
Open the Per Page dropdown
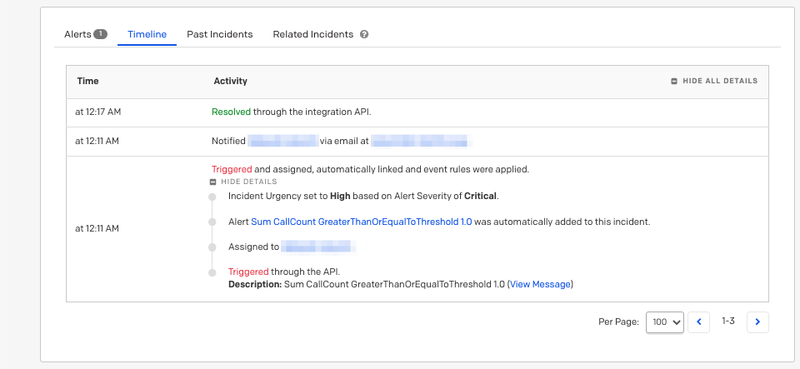665,322
